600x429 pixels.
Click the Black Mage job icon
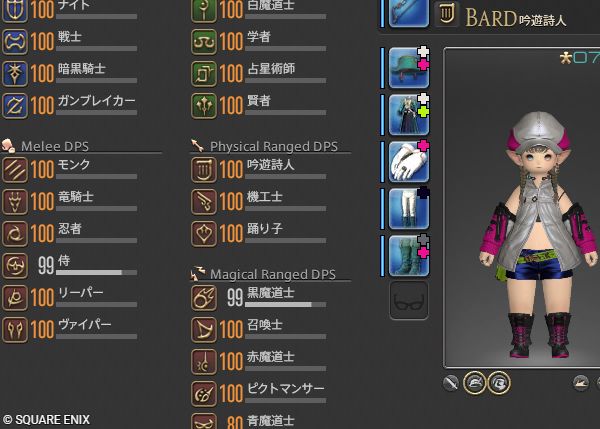tap(204, 297)
